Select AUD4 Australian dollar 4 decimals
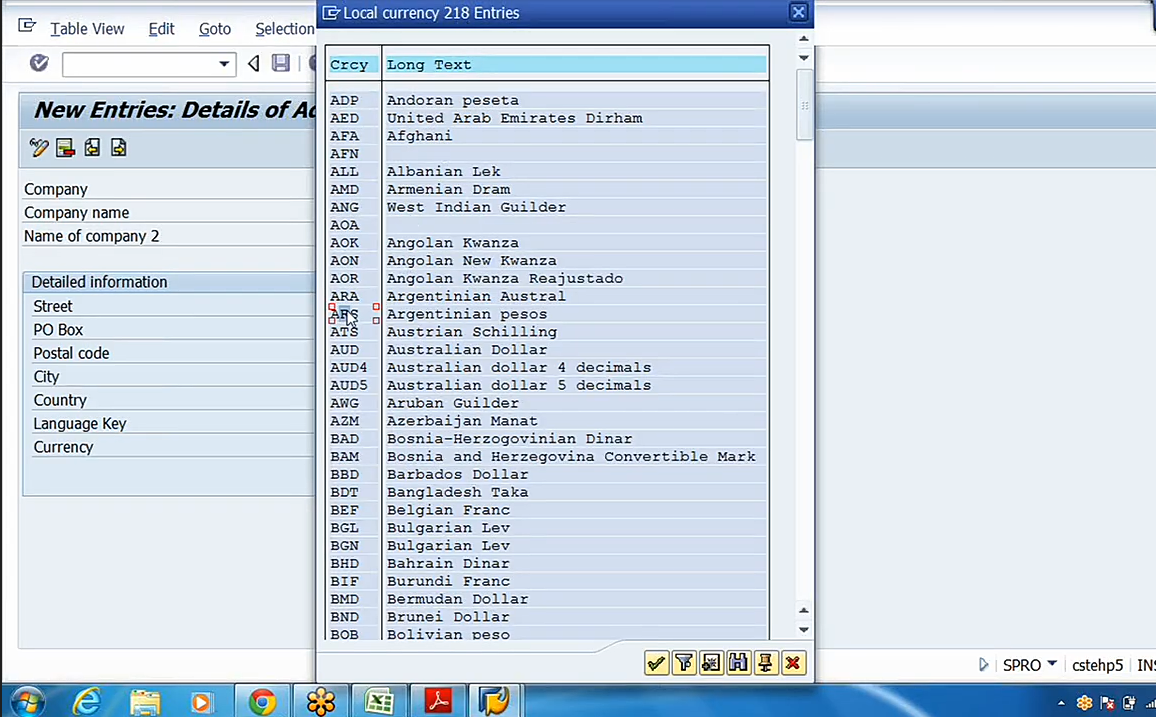Screen dimensions: 1156x717 click(548, 368)
